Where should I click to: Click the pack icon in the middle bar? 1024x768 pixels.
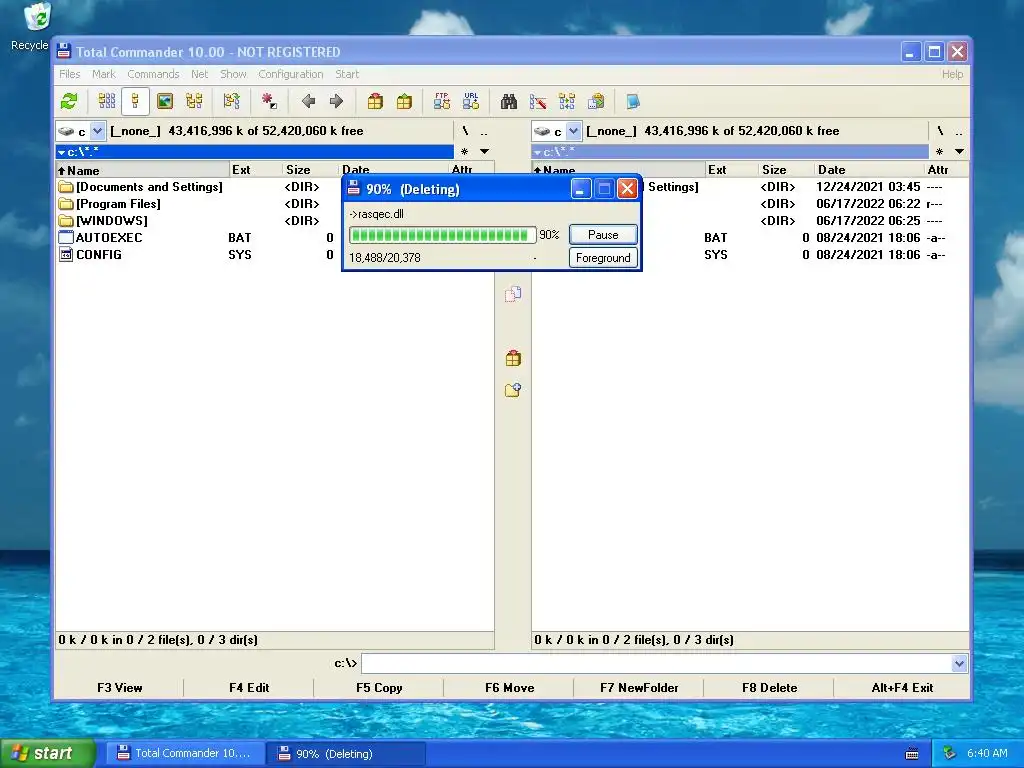tap(513, 358)
